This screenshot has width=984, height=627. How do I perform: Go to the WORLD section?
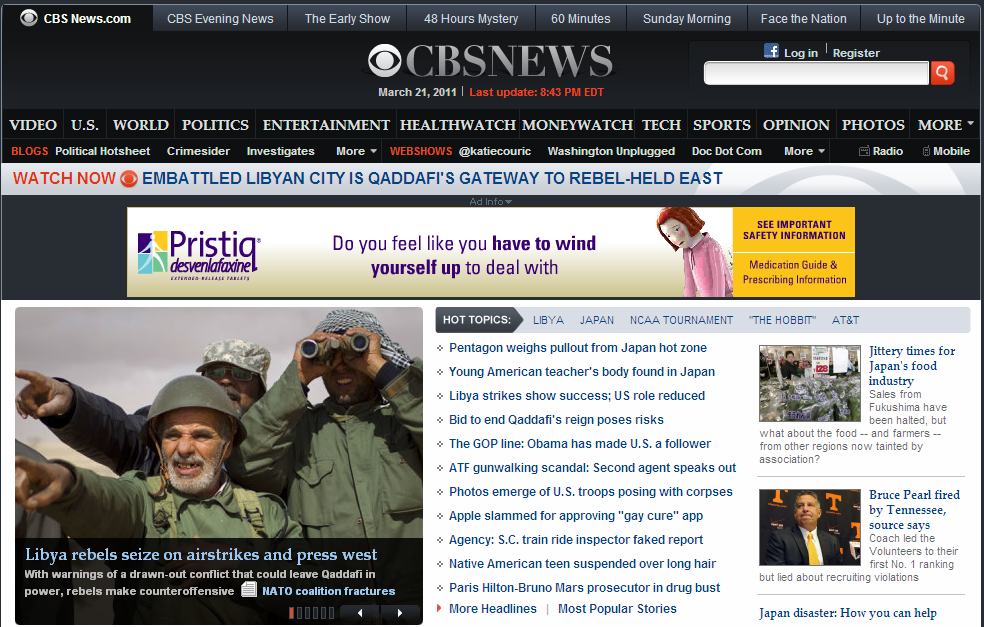coord(141,125)
